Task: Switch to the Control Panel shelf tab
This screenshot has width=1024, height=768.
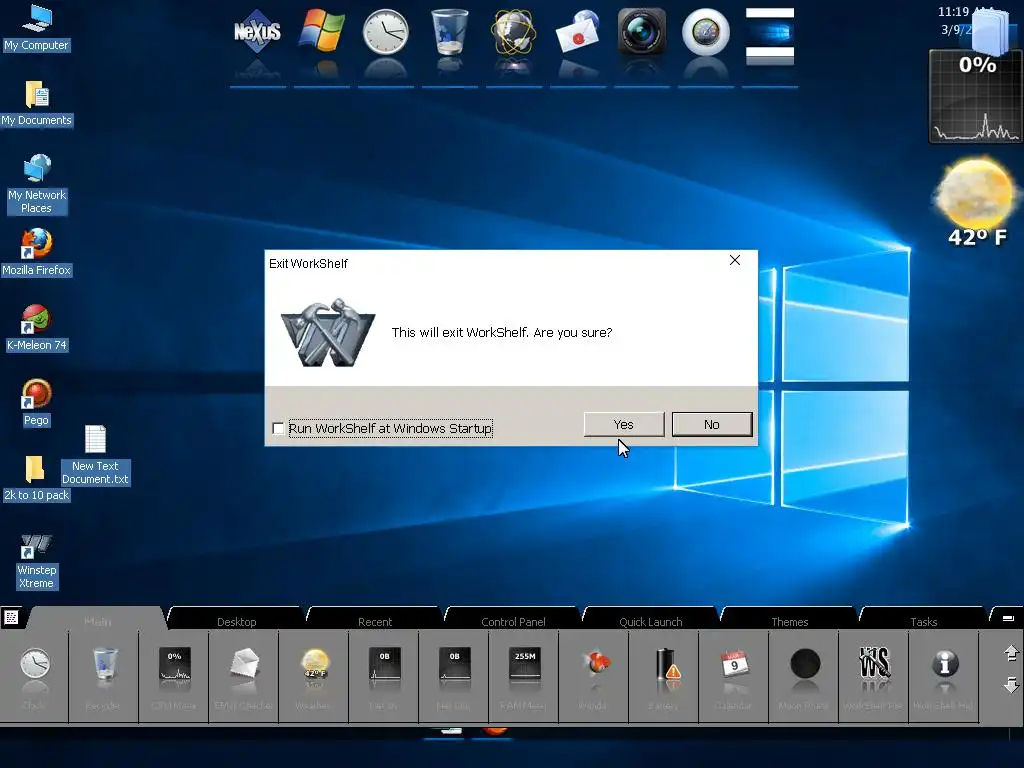Action: coord(513,621)
